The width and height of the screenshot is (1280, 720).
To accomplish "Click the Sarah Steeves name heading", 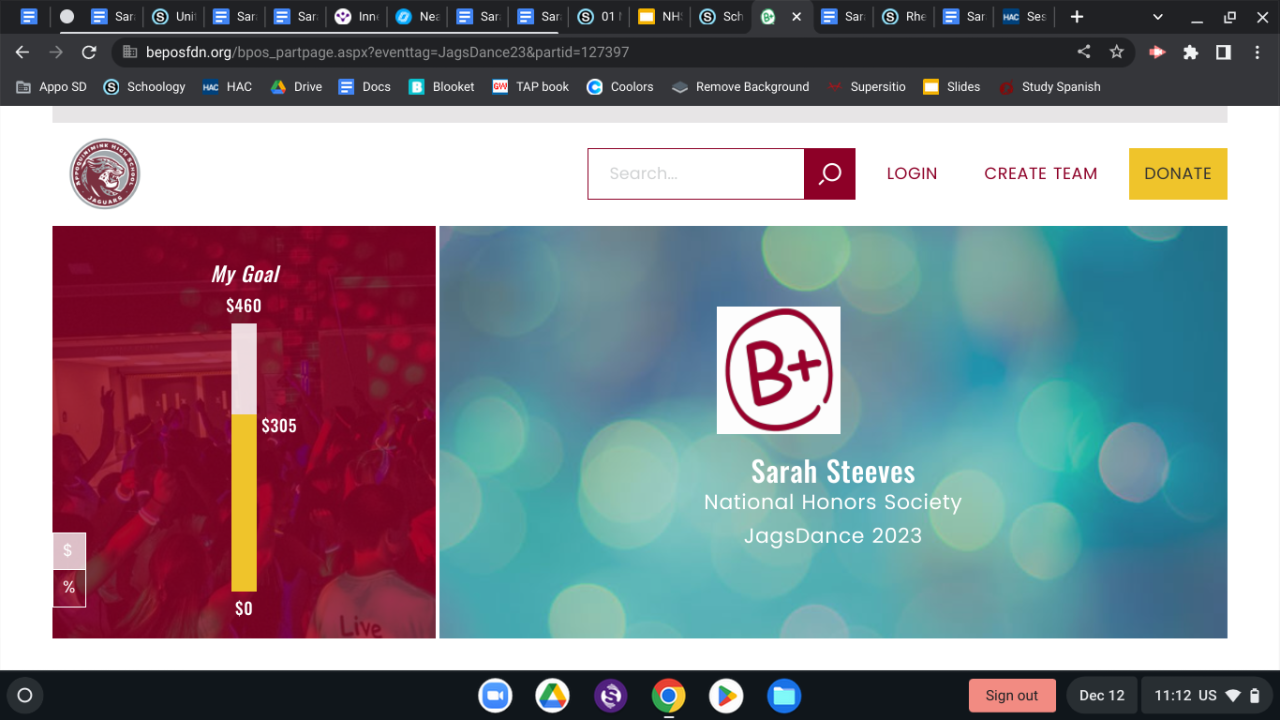I will pos(833,471).
